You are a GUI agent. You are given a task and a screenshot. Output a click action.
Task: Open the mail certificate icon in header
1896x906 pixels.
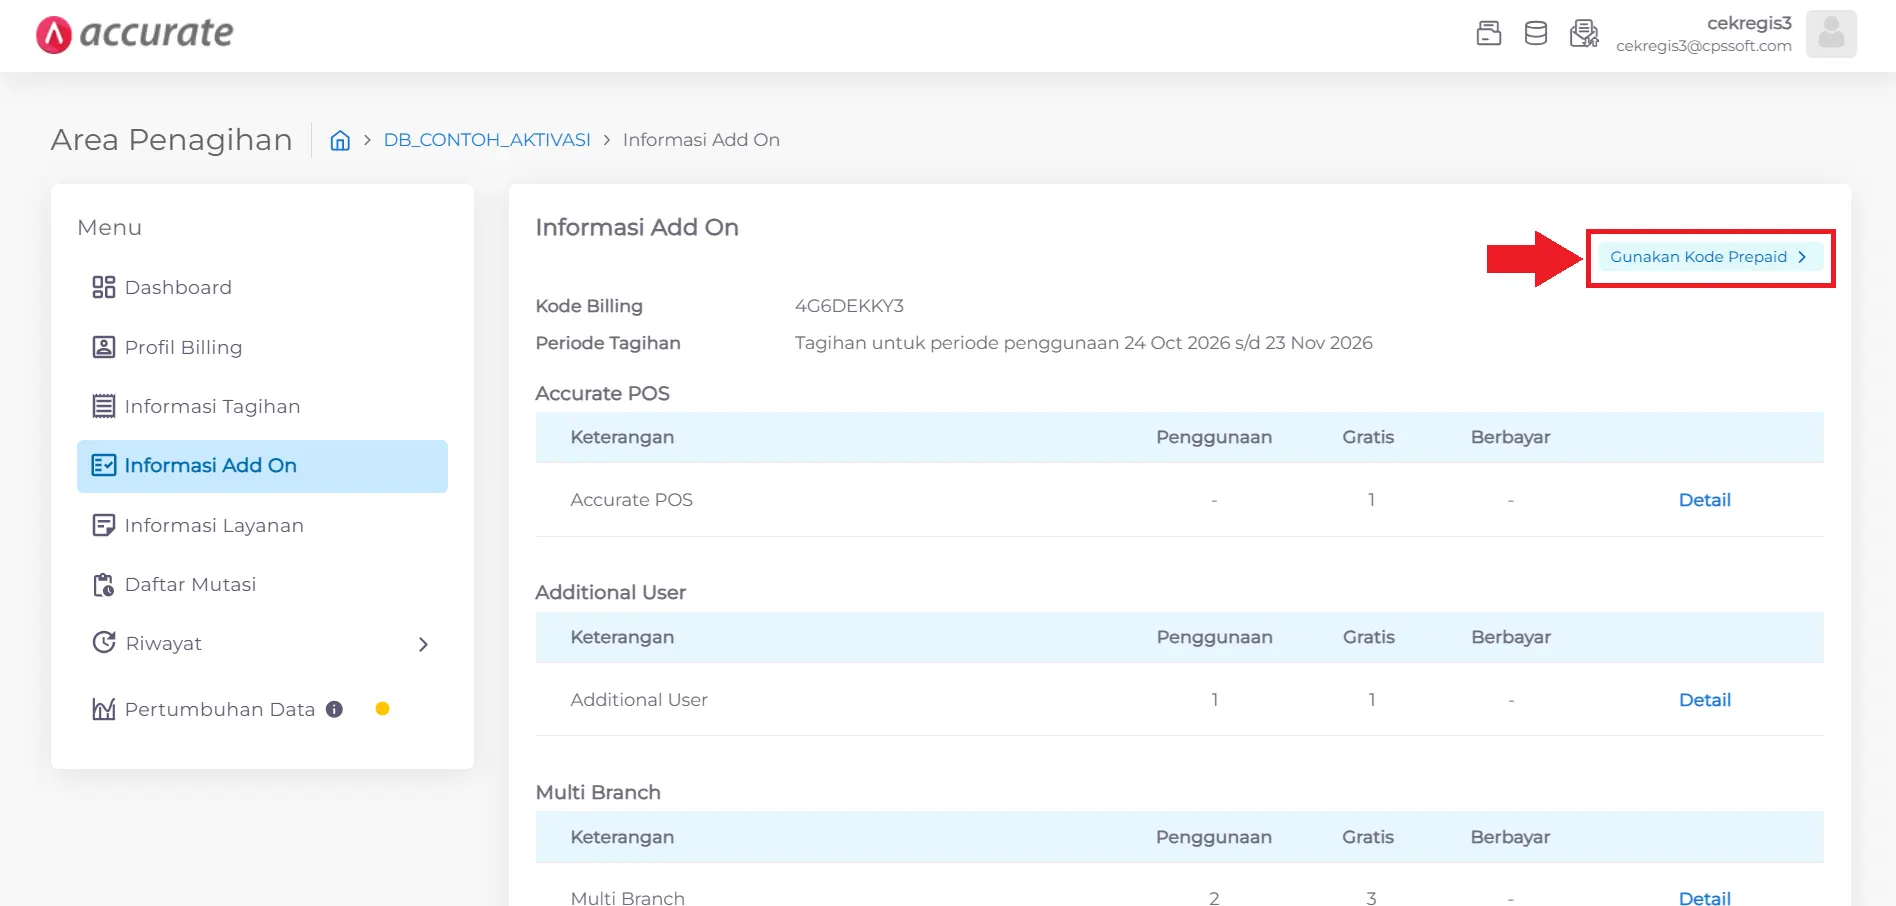tap(1584, 33)
